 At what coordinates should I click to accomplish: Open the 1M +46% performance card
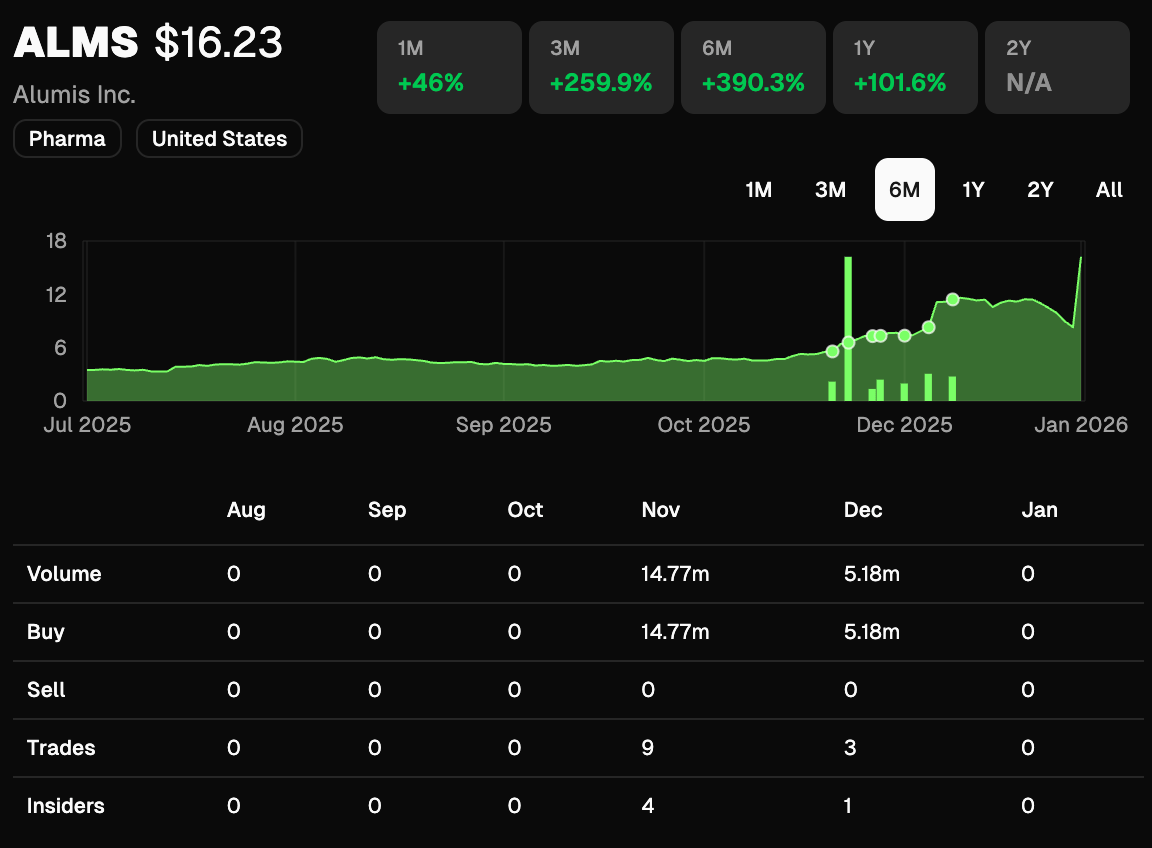[x=449, y=67]
